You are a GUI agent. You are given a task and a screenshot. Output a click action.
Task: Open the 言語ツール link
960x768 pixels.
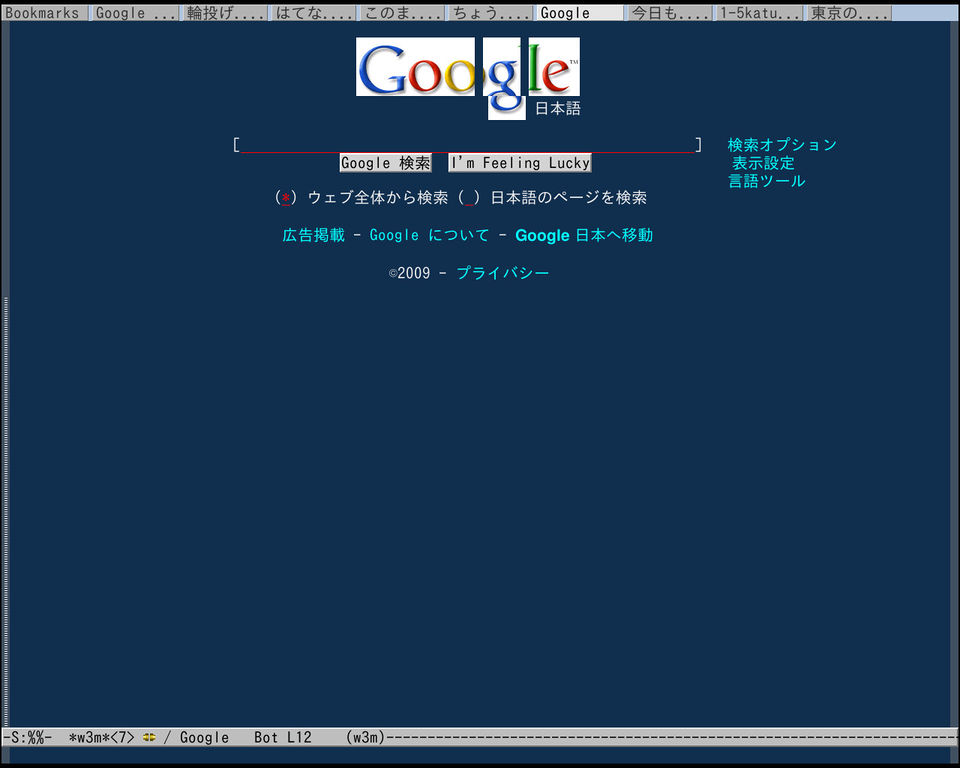pyautogui.click(x=767, y=181)
